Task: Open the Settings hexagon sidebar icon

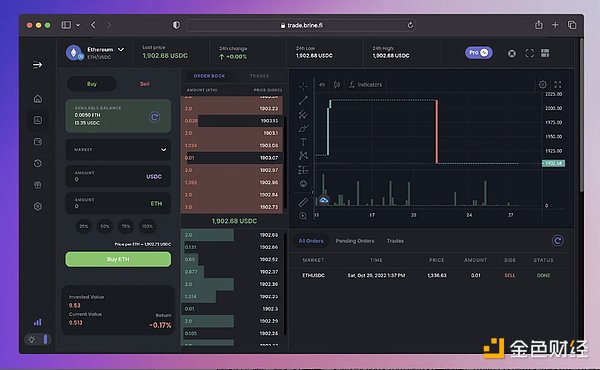Action: tap(38, 206)
